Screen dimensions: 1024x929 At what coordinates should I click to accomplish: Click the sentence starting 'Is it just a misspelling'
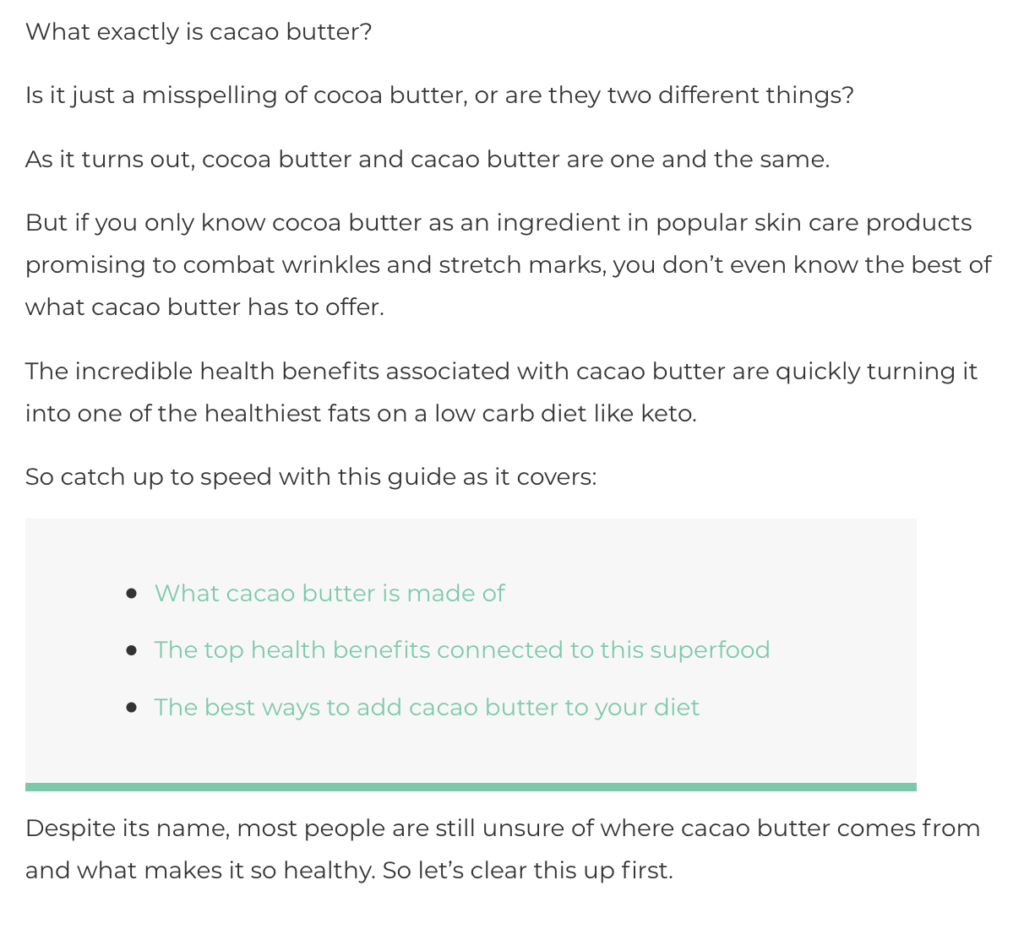440,95
